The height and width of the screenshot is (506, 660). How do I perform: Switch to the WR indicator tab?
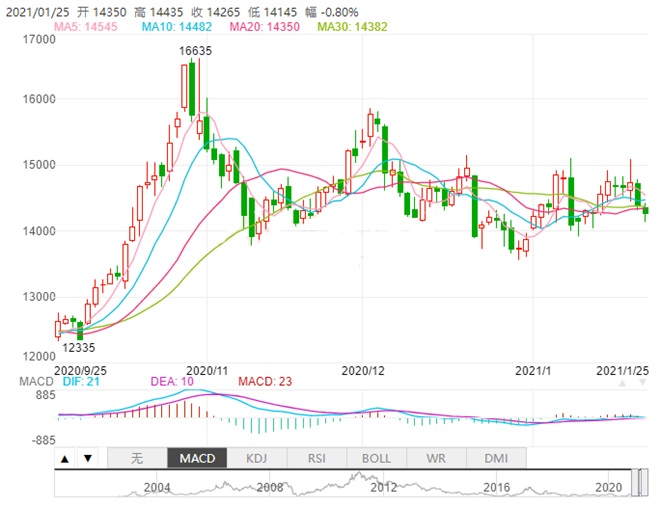(x=436, y=458)
